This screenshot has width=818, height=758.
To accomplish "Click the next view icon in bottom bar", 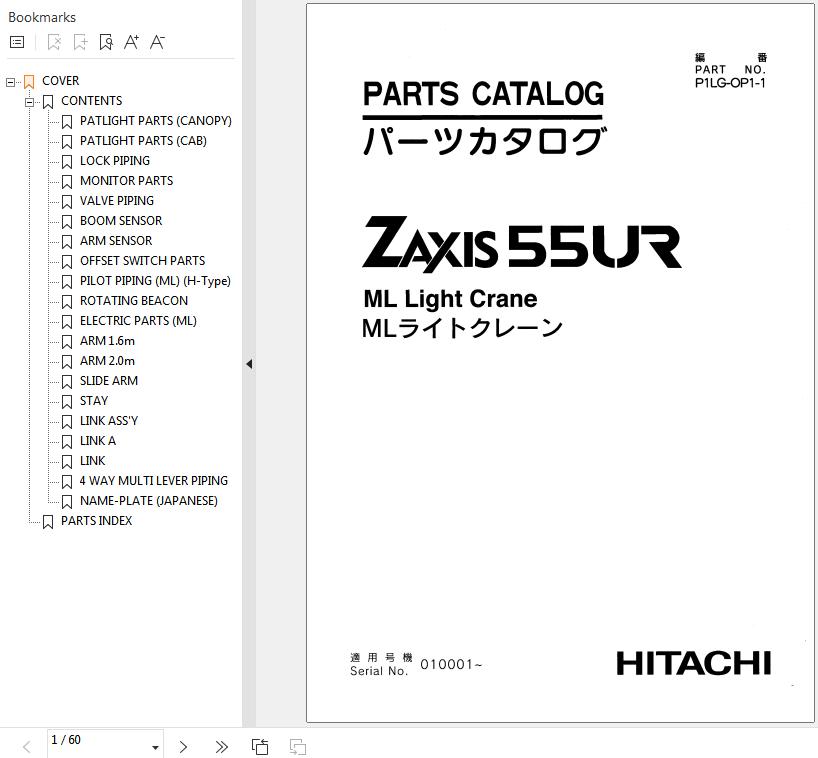I will (x=298, y=747).
